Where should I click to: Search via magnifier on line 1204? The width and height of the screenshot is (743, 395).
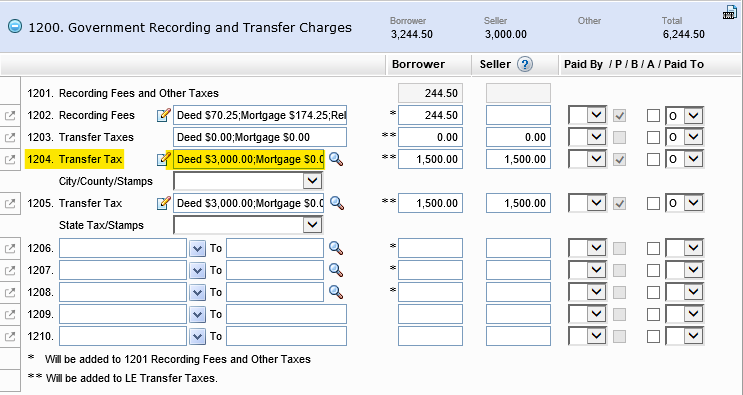coord(336,159)
